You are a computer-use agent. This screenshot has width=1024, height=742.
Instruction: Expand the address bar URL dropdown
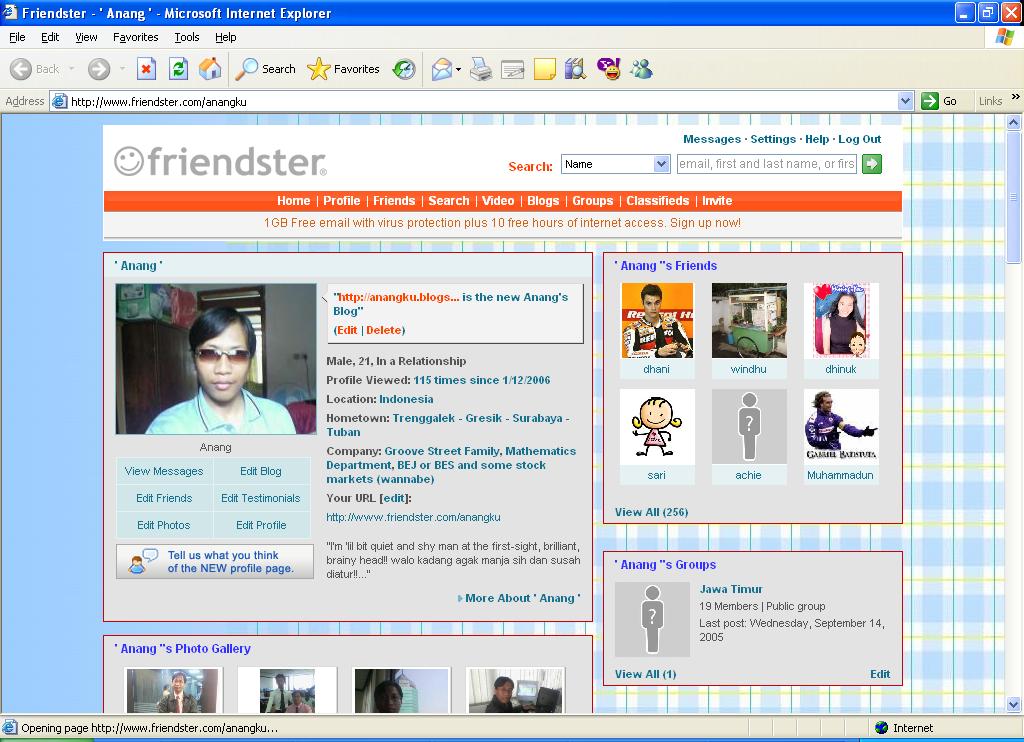(905, 101)
